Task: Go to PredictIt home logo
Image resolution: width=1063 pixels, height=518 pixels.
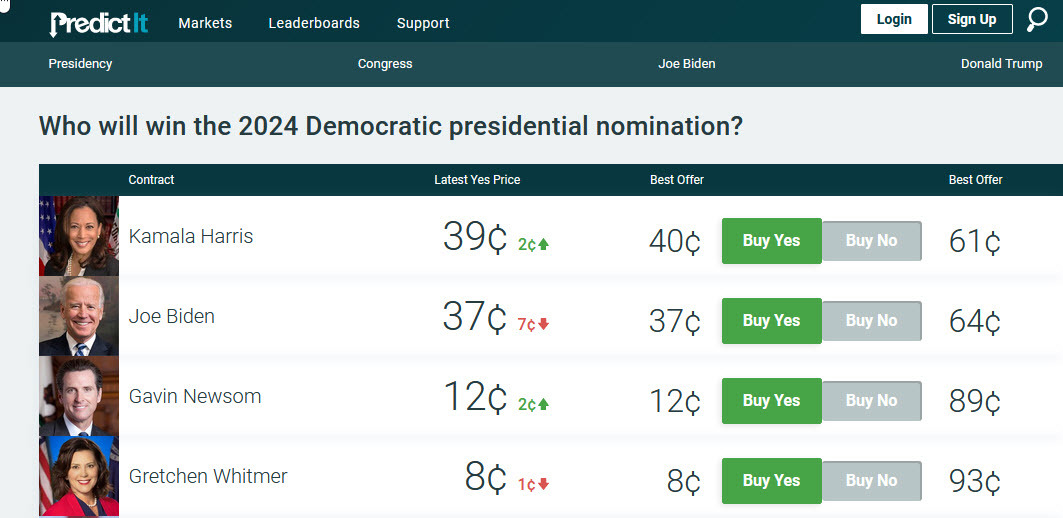Action: (x=98, y=24)
